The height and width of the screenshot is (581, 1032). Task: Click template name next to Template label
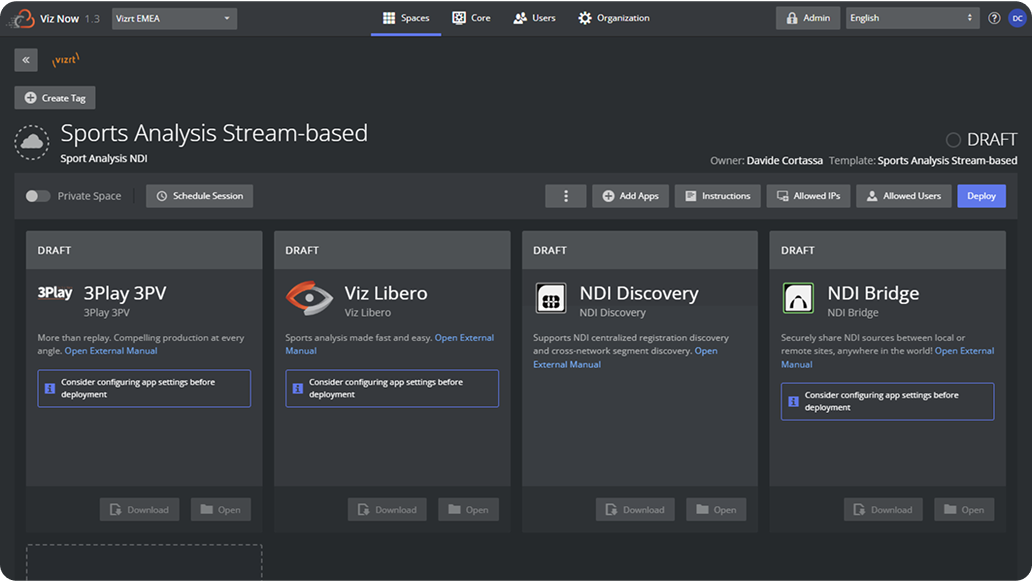(x=947, y=161)
